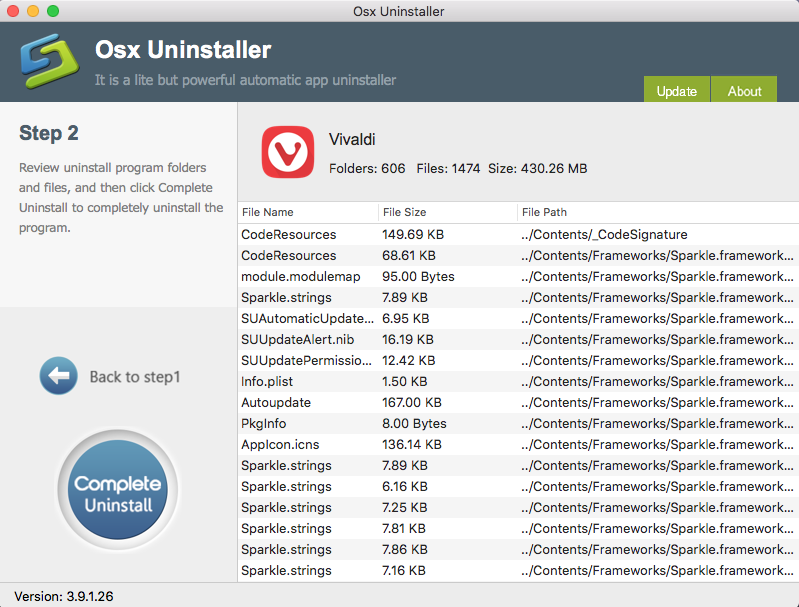Sort by File Size column header
The width and height of the screenshot is (799, 607).
pos(404,213)
